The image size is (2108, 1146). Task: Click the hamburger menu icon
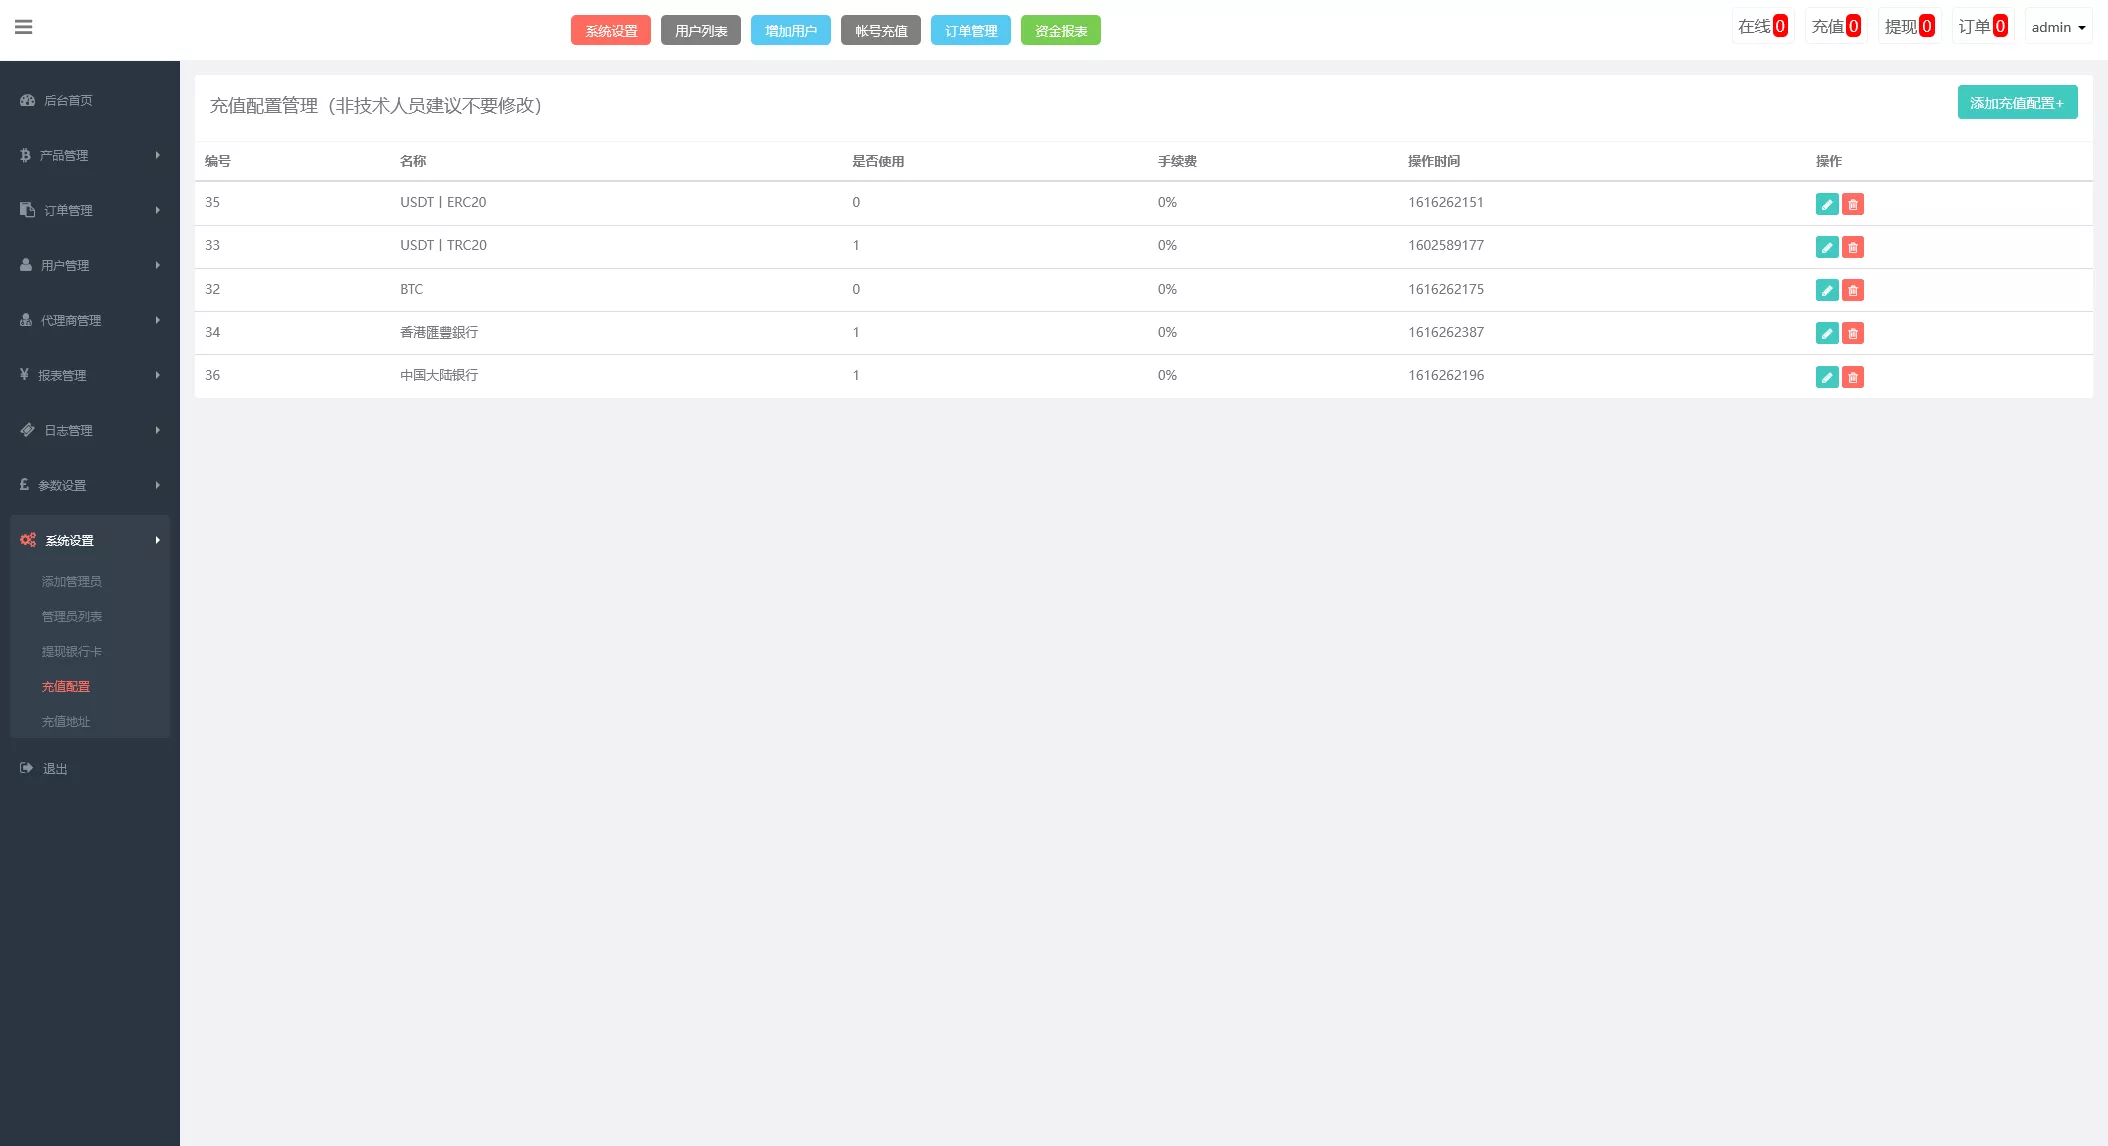pos(24,27)
